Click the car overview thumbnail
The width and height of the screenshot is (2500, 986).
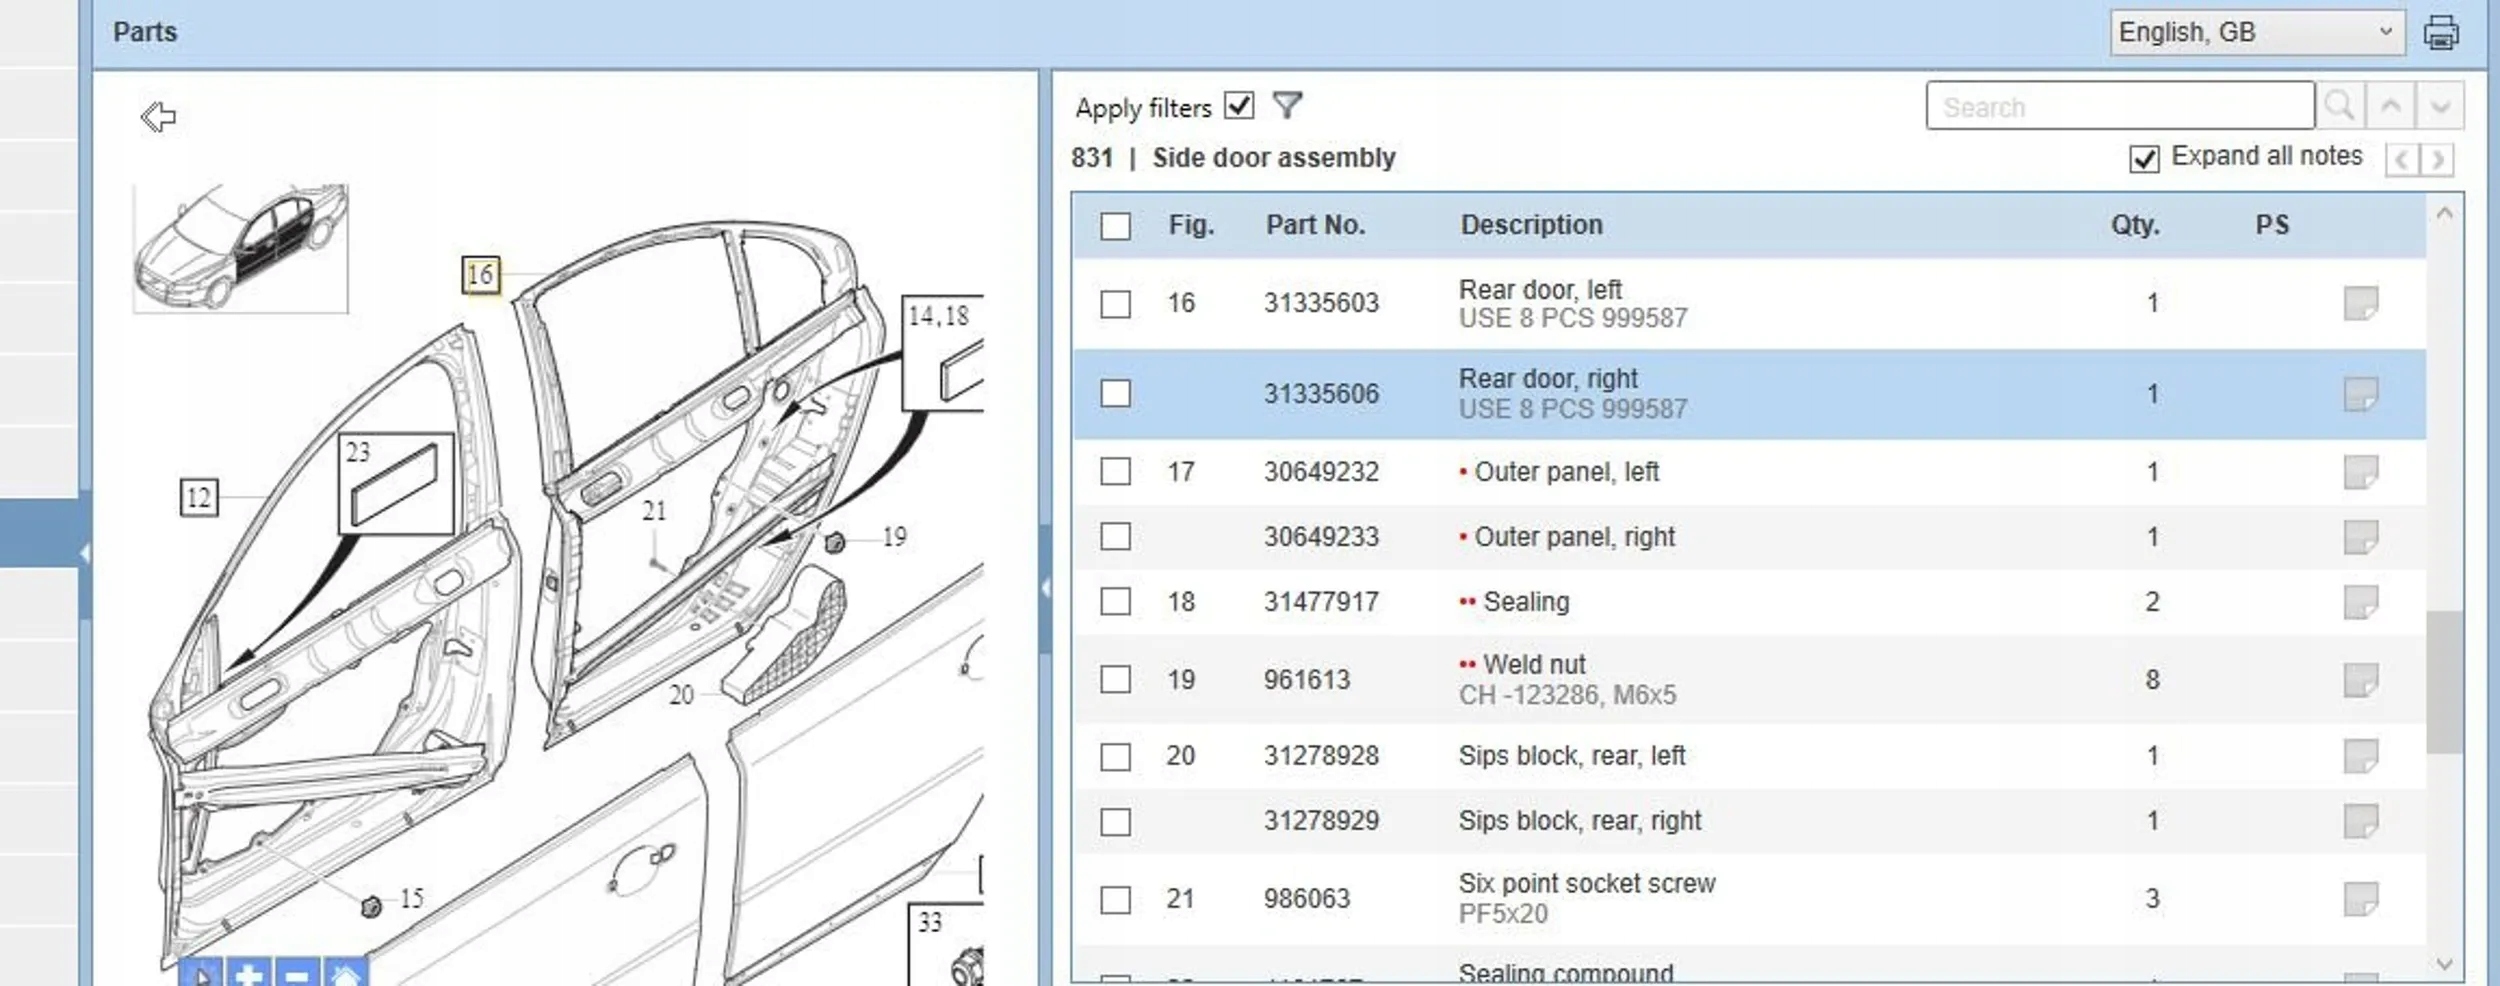click(x=240, y=248)
